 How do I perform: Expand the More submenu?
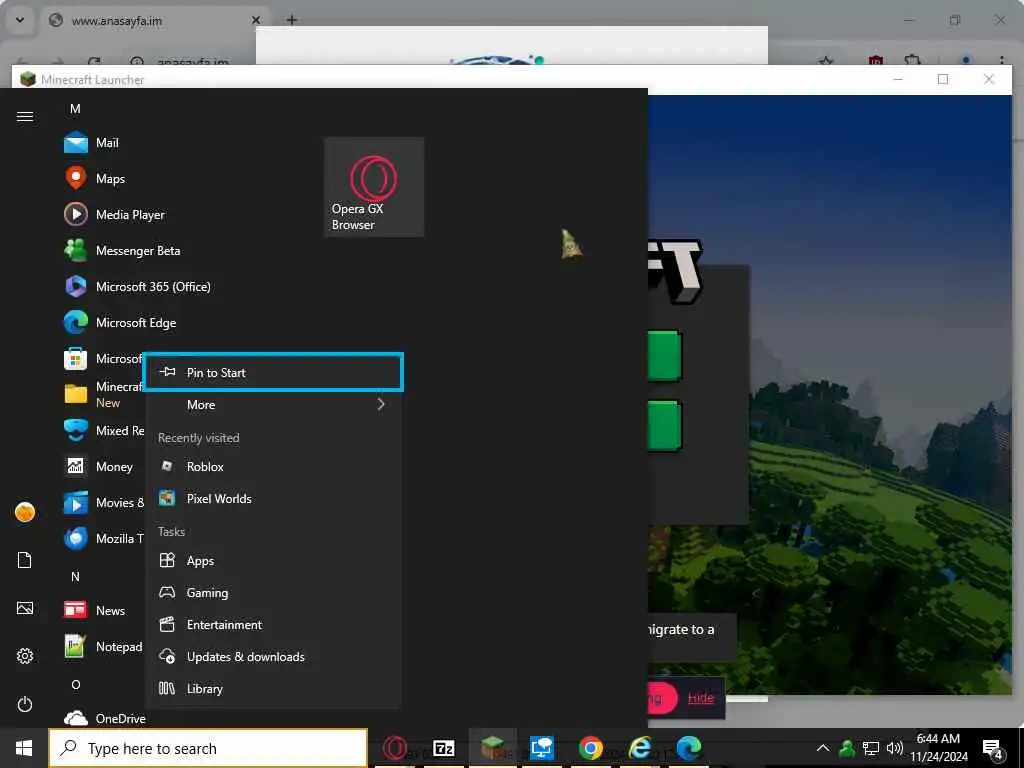coord(273,404)
